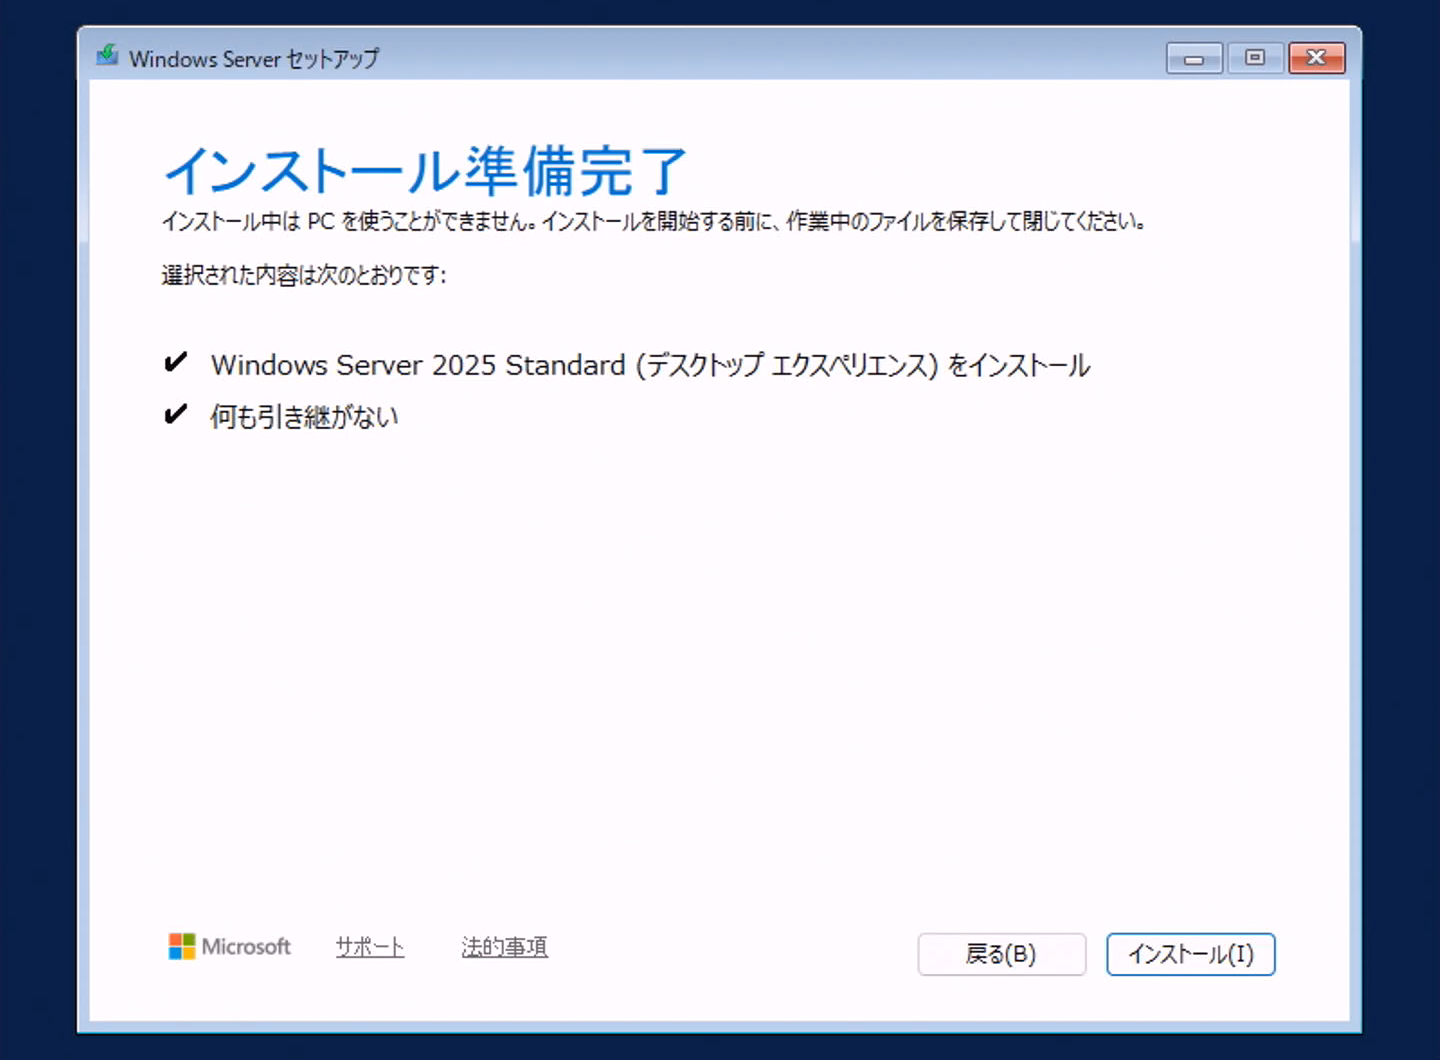Click the インストール準備完了 heading
Image resolution: width=1440 pixels, height=1060 pixels.
coord(425,170)
